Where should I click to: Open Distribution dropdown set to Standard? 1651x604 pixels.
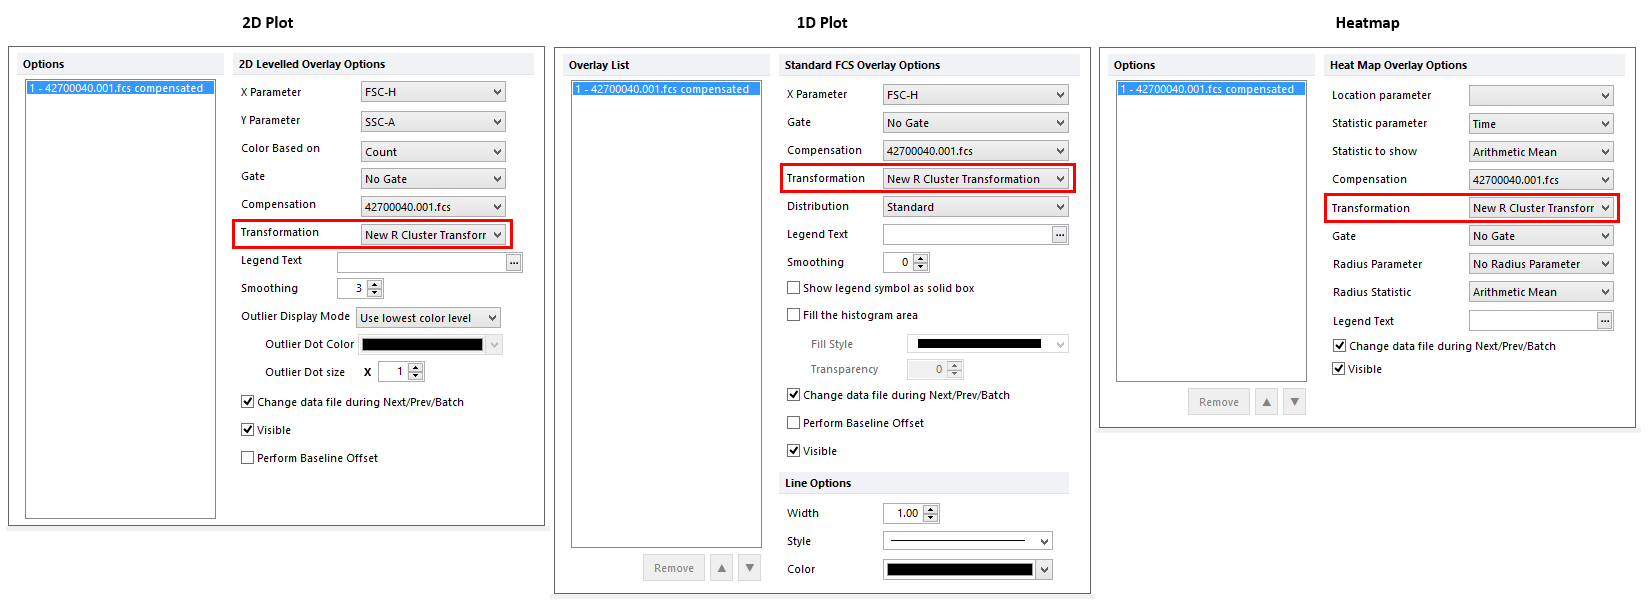click(x=975, y=207)
